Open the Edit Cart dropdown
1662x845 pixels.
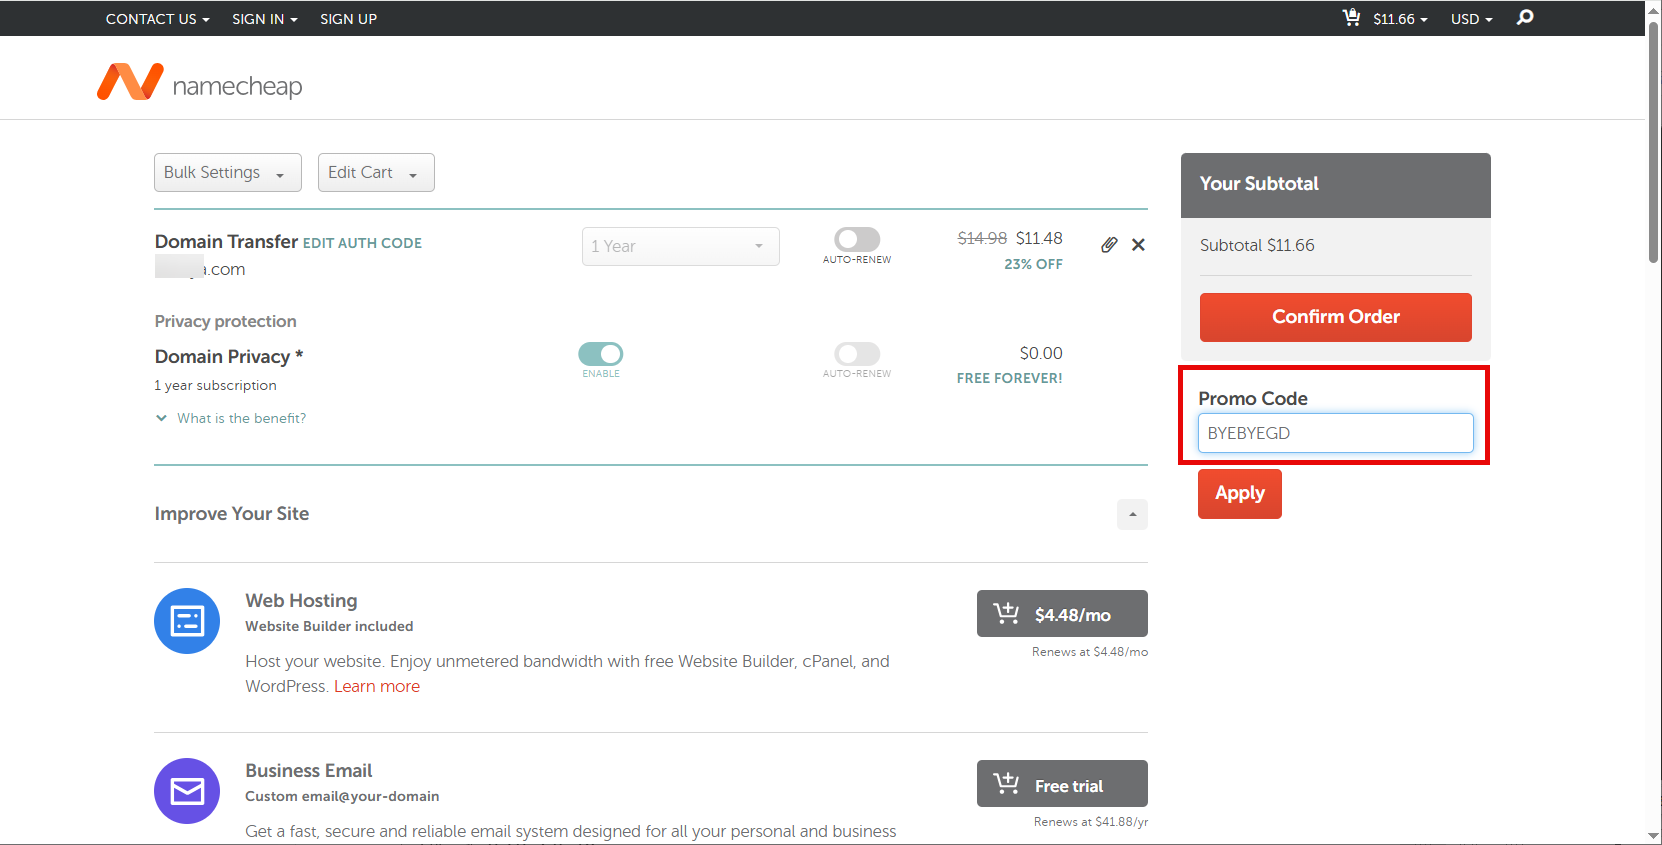pyautogui.click(x=376, y=172)
